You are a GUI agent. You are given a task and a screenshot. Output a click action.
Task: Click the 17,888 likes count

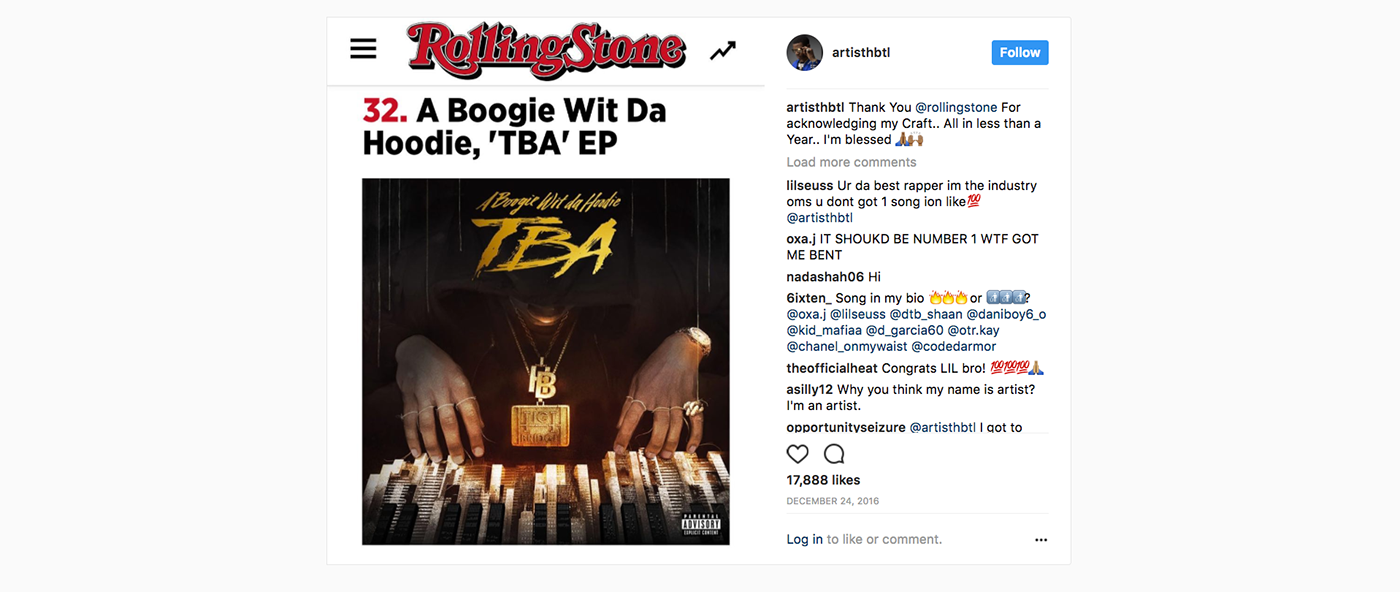[823, 480]
